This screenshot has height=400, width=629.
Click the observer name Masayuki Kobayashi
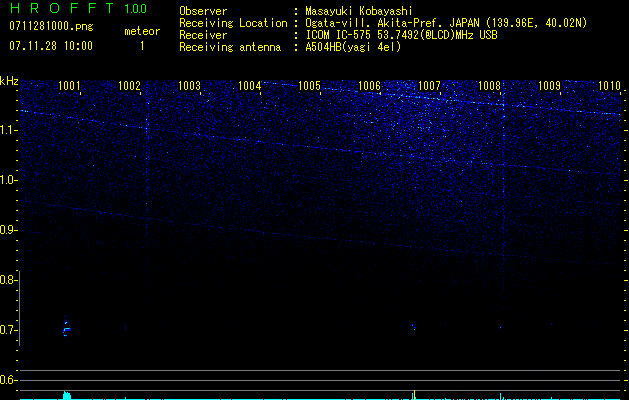359,11
